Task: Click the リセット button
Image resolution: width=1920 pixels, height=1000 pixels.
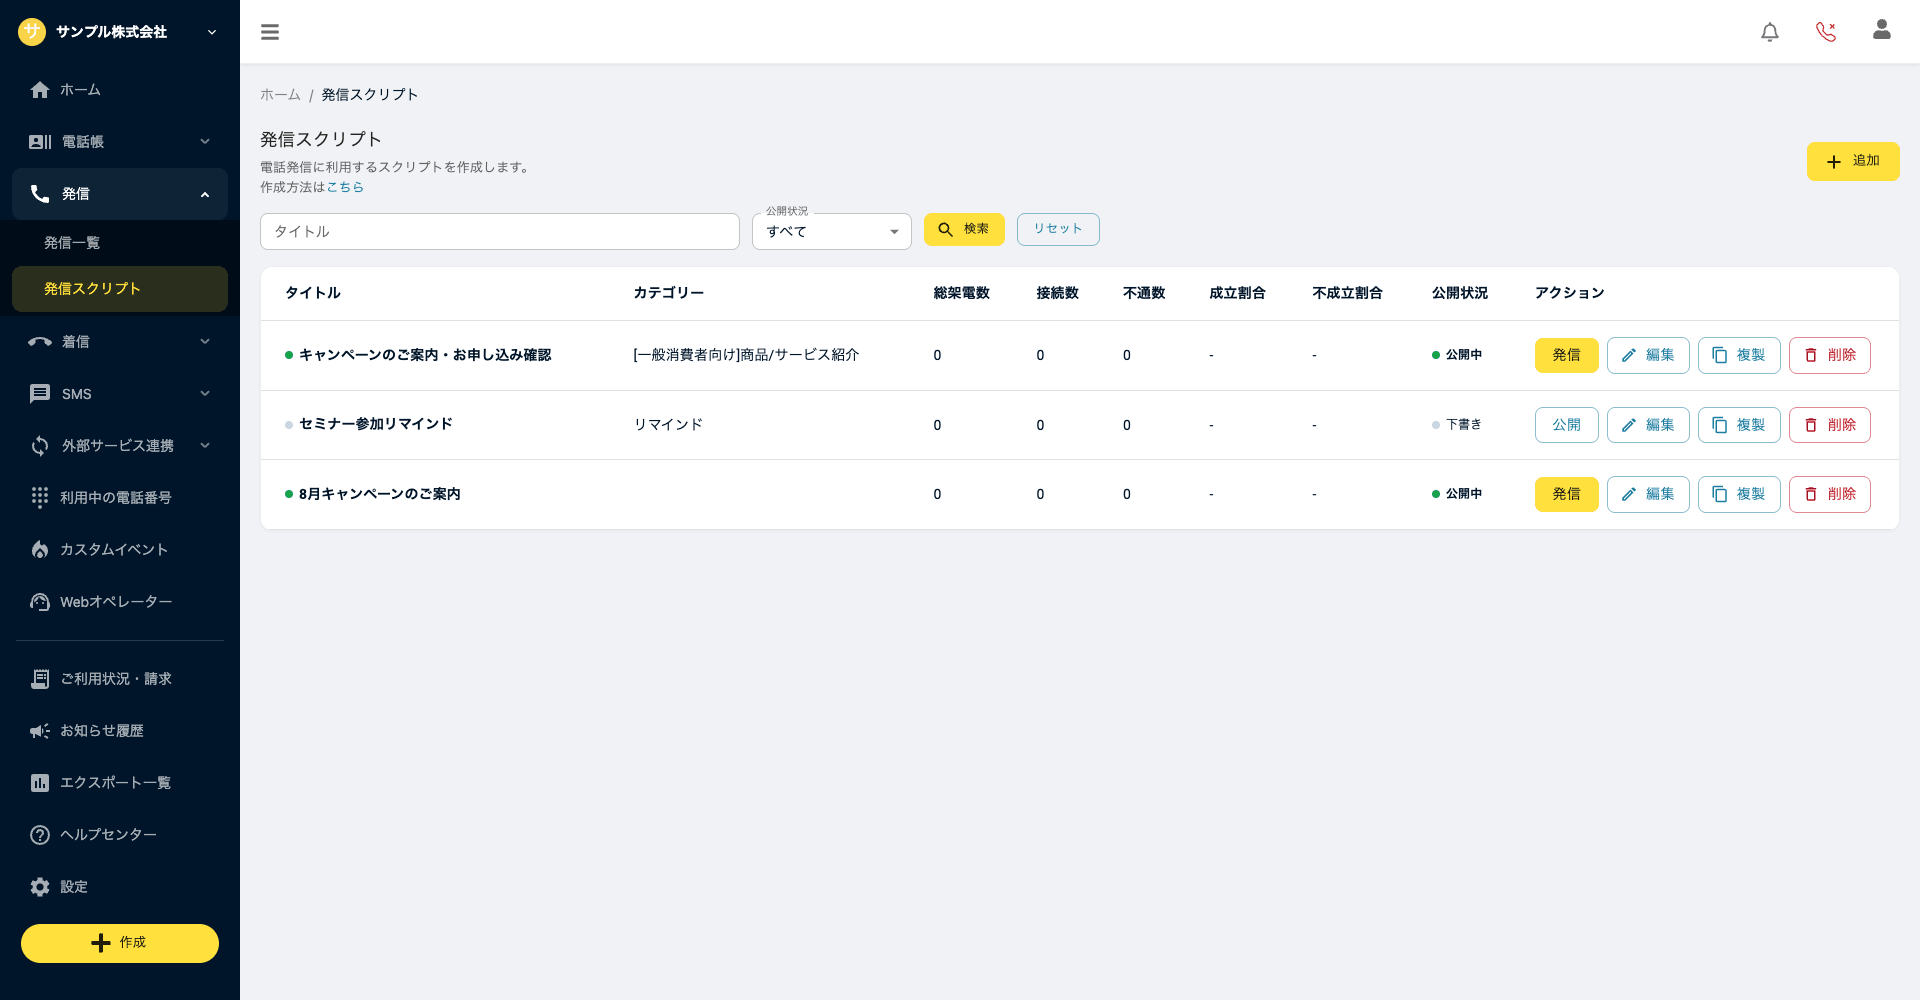Action: tap(1058, 229)
